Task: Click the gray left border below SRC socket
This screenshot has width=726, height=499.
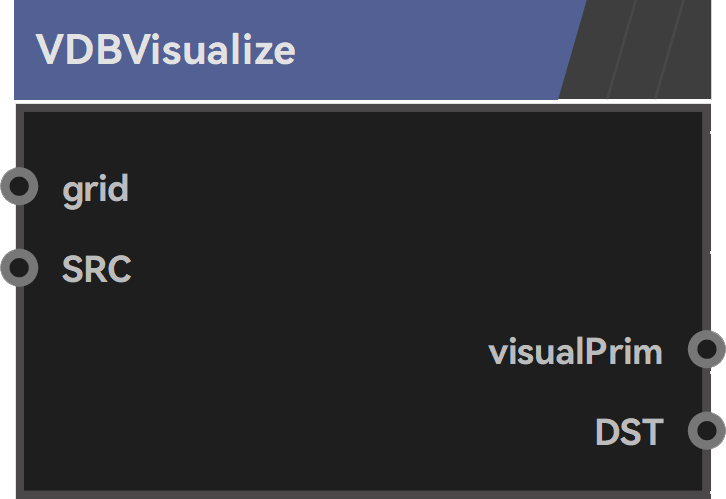Action: pyautogui.click(x=20, y=389)
